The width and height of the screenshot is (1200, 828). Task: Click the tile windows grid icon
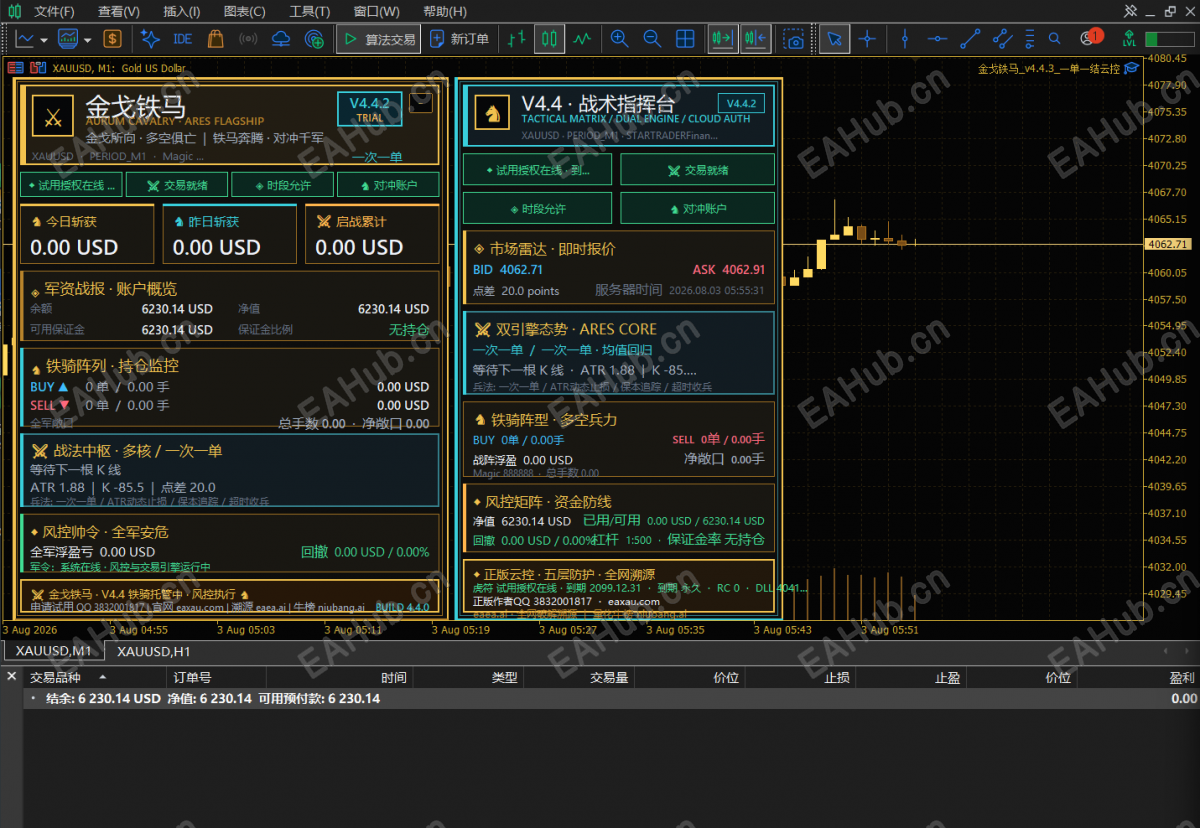tap(685, 39)
